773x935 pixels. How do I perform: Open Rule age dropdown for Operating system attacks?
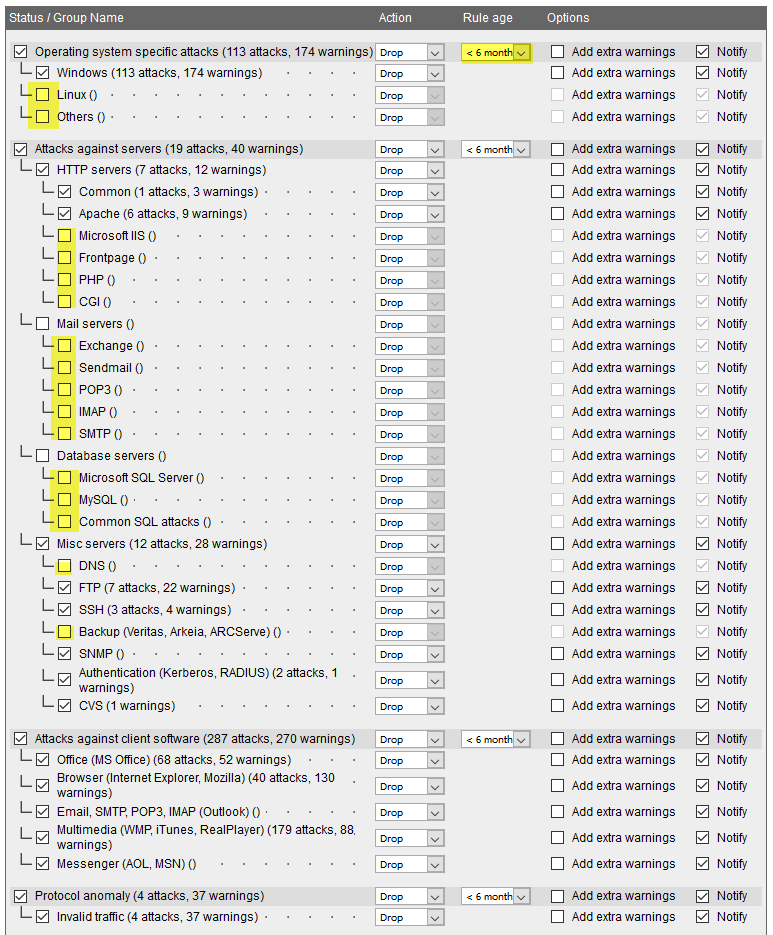(x=496, y=52)
